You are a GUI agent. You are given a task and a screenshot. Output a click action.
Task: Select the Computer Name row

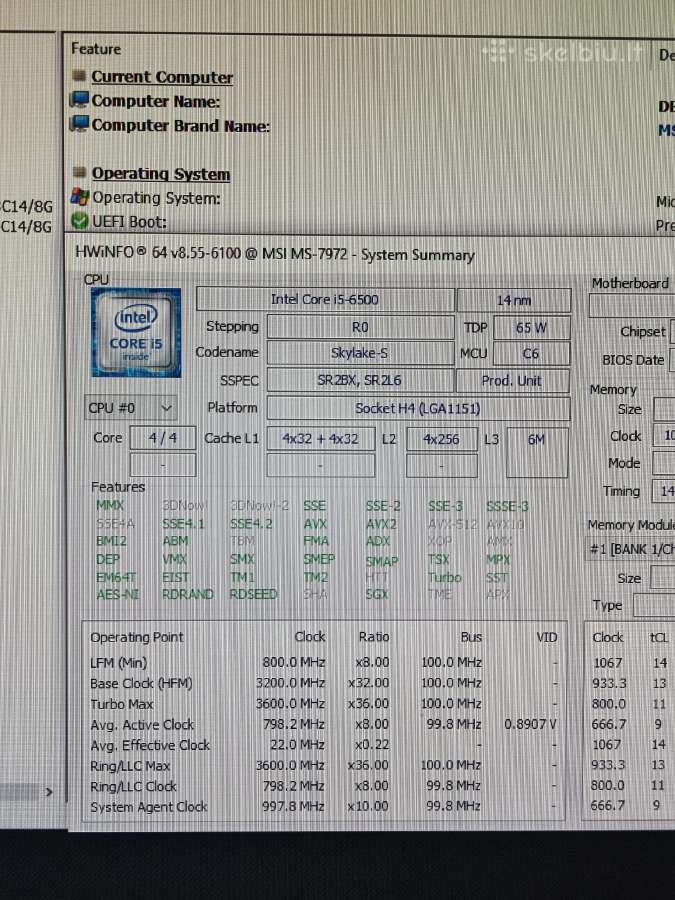pos(156,101)
